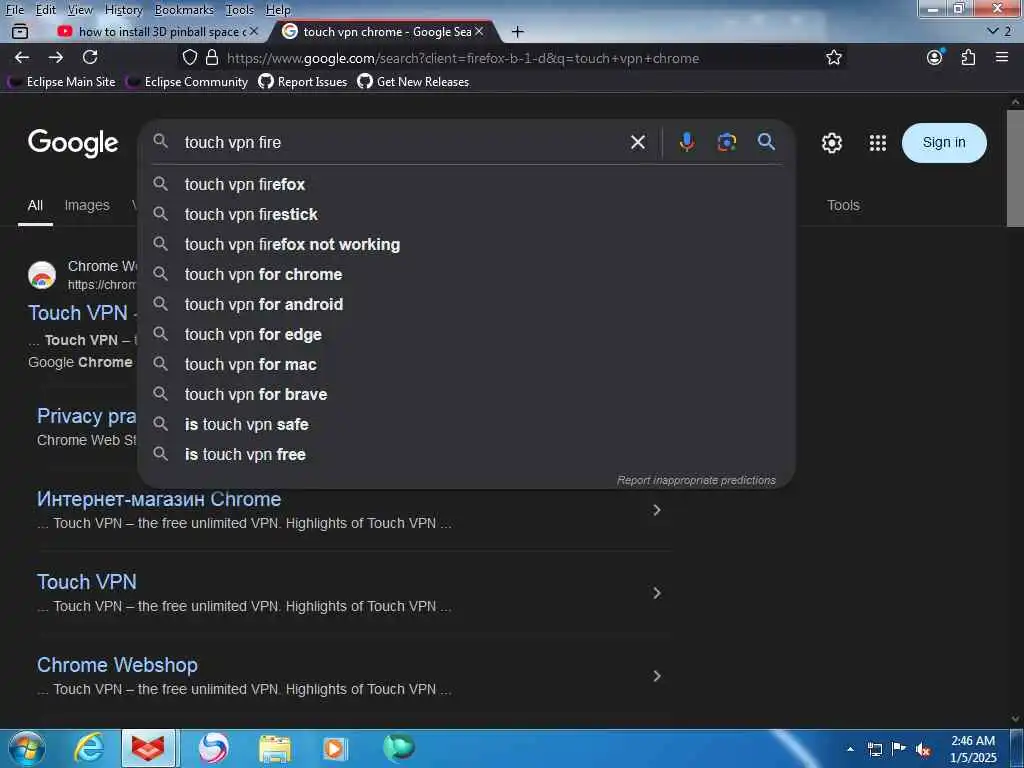Open the site padlock information icon
Screen dimensions: 1024x768
(212, 57)
